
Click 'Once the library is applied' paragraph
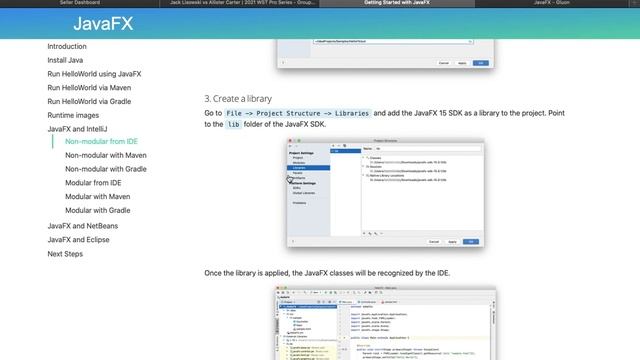[x=327, y=273]
